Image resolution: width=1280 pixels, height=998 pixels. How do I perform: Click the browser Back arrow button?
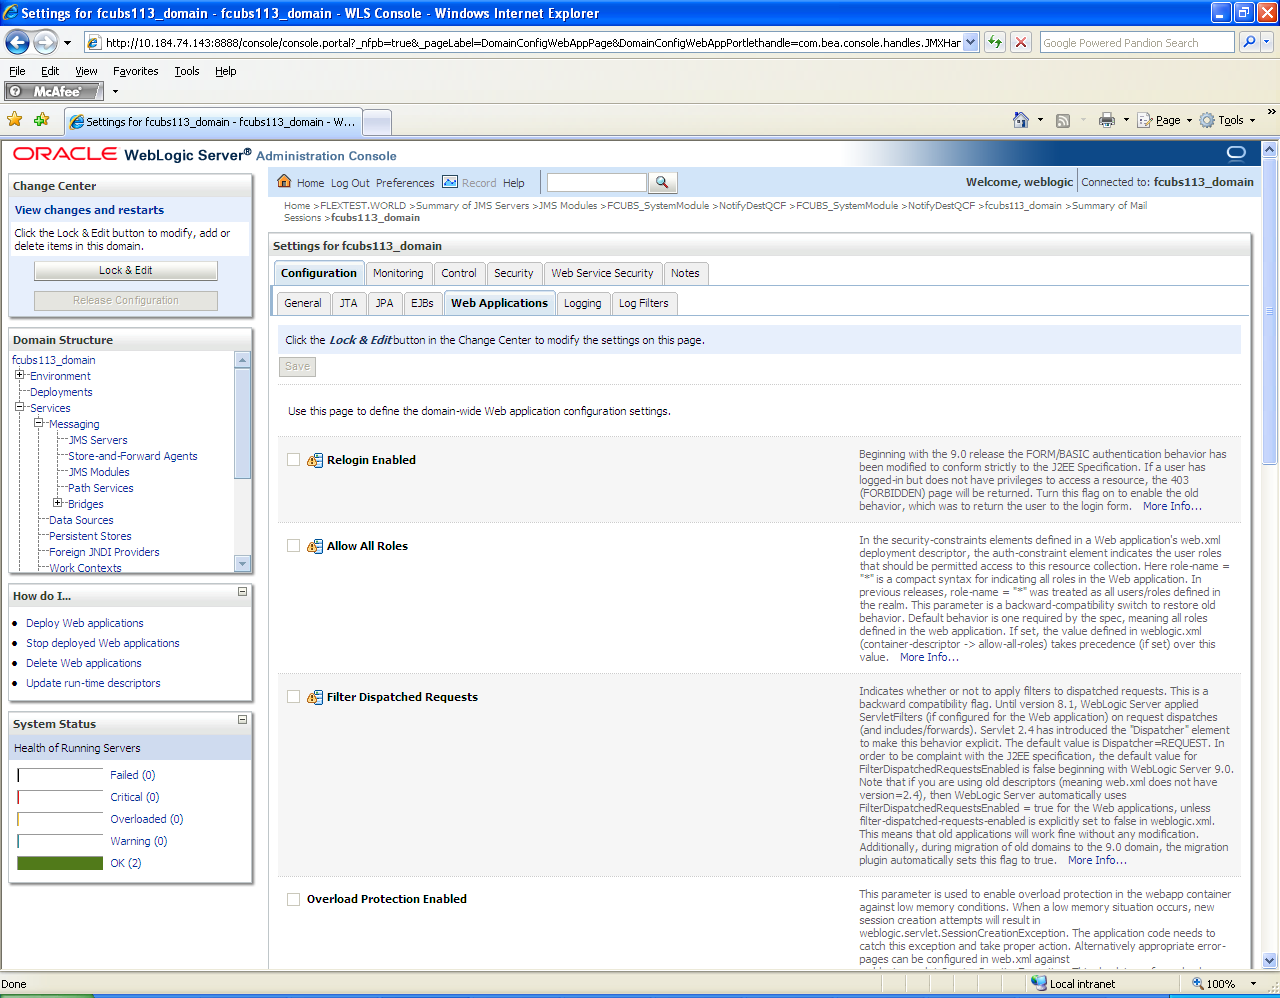tap(18, 42)
